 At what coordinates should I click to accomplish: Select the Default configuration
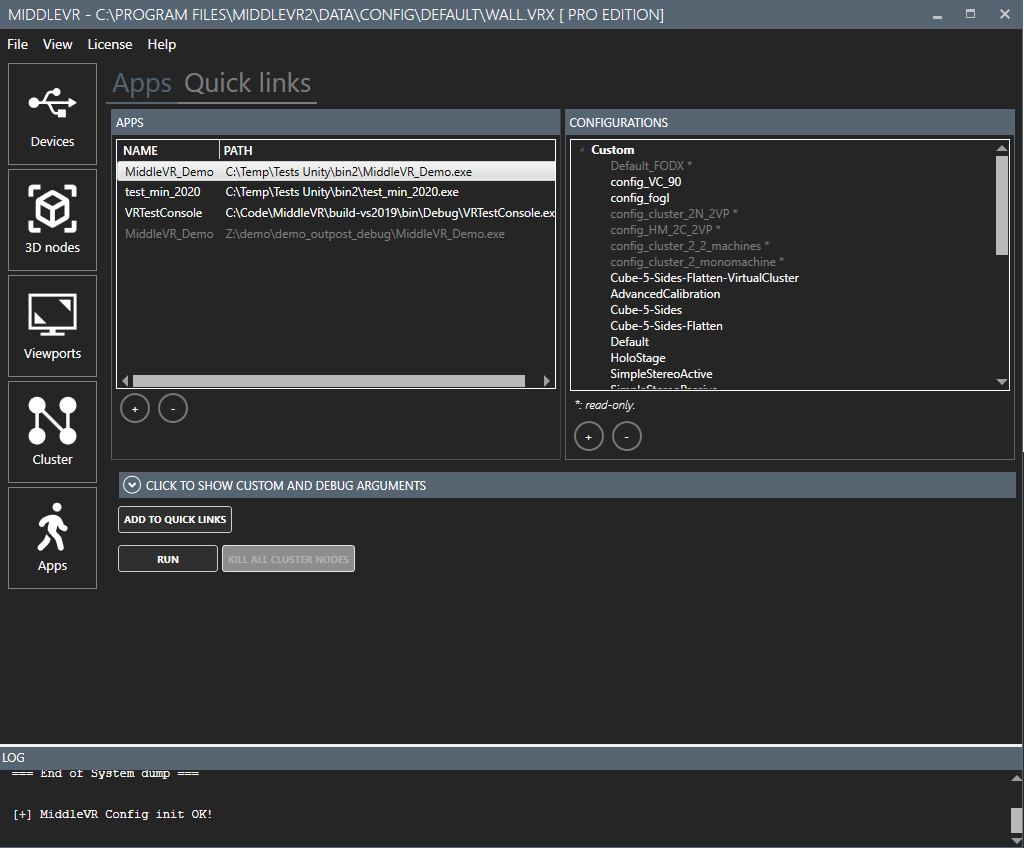tap(630, 342)
